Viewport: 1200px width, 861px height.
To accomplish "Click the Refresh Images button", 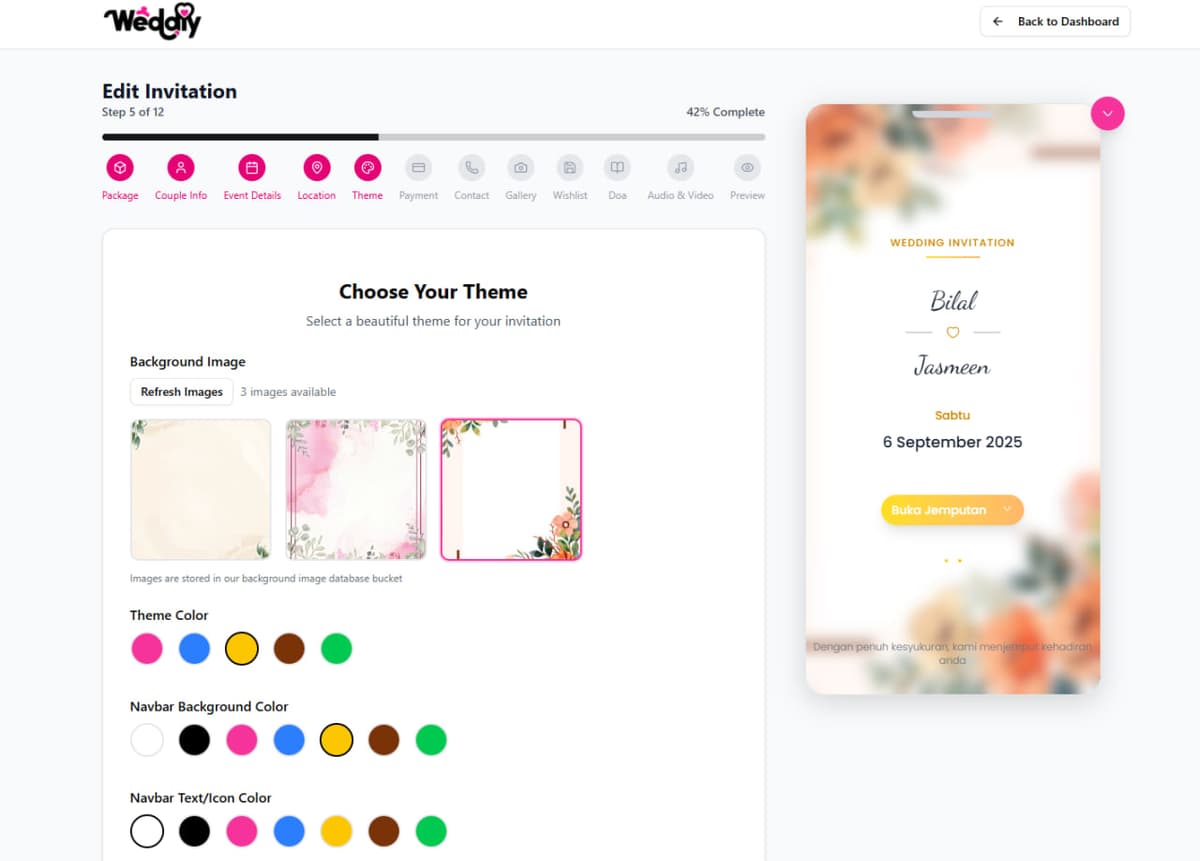I will pos(182,392).
